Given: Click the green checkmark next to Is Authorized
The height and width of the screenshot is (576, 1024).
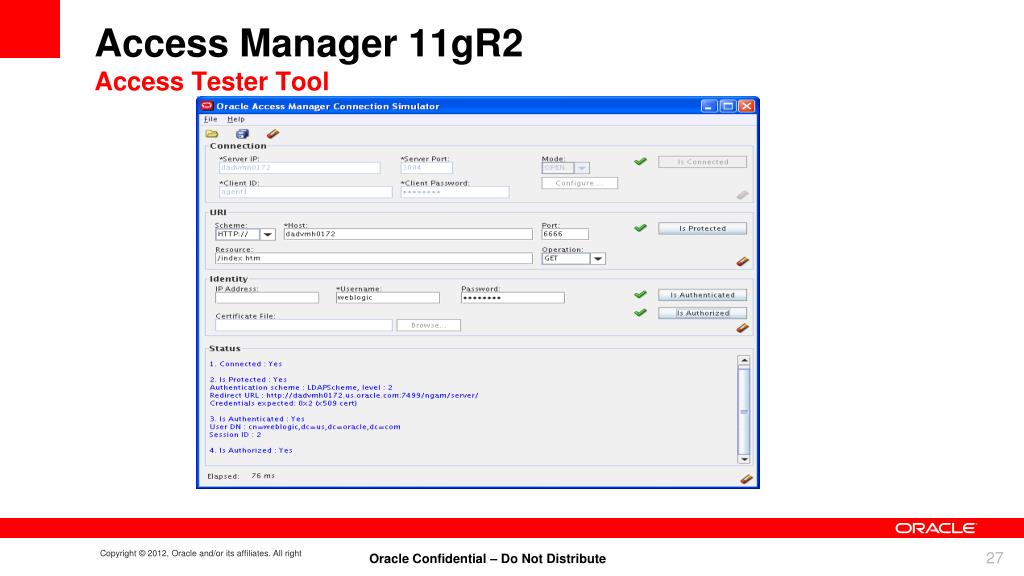Looking at the screenshot, I should 640,313.
